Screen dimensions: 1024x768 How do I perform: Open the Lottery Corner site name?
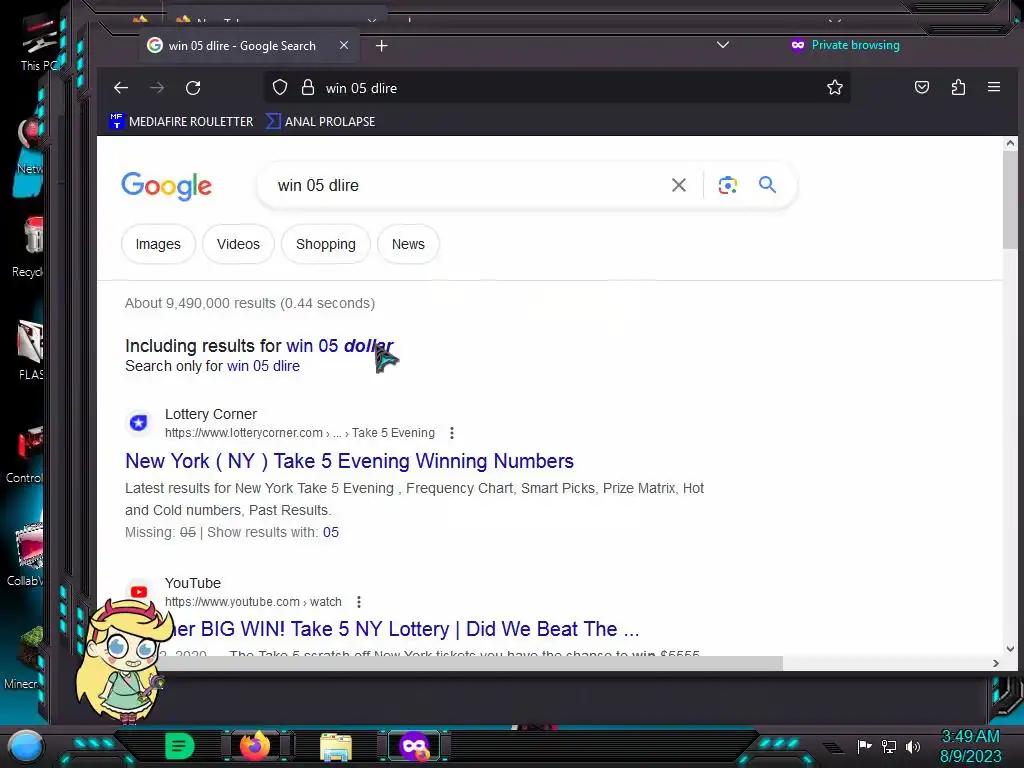click(x=211, y=414)
